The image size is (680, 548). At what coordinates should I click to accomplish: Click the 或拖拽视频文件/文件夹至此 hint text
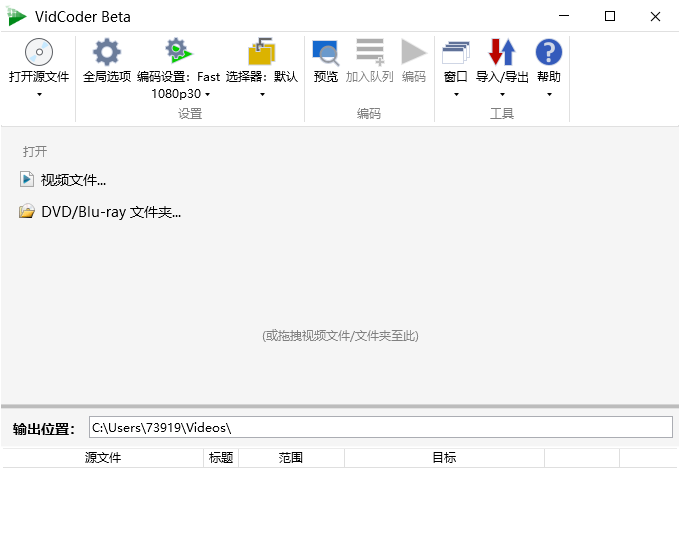[340, 336]
